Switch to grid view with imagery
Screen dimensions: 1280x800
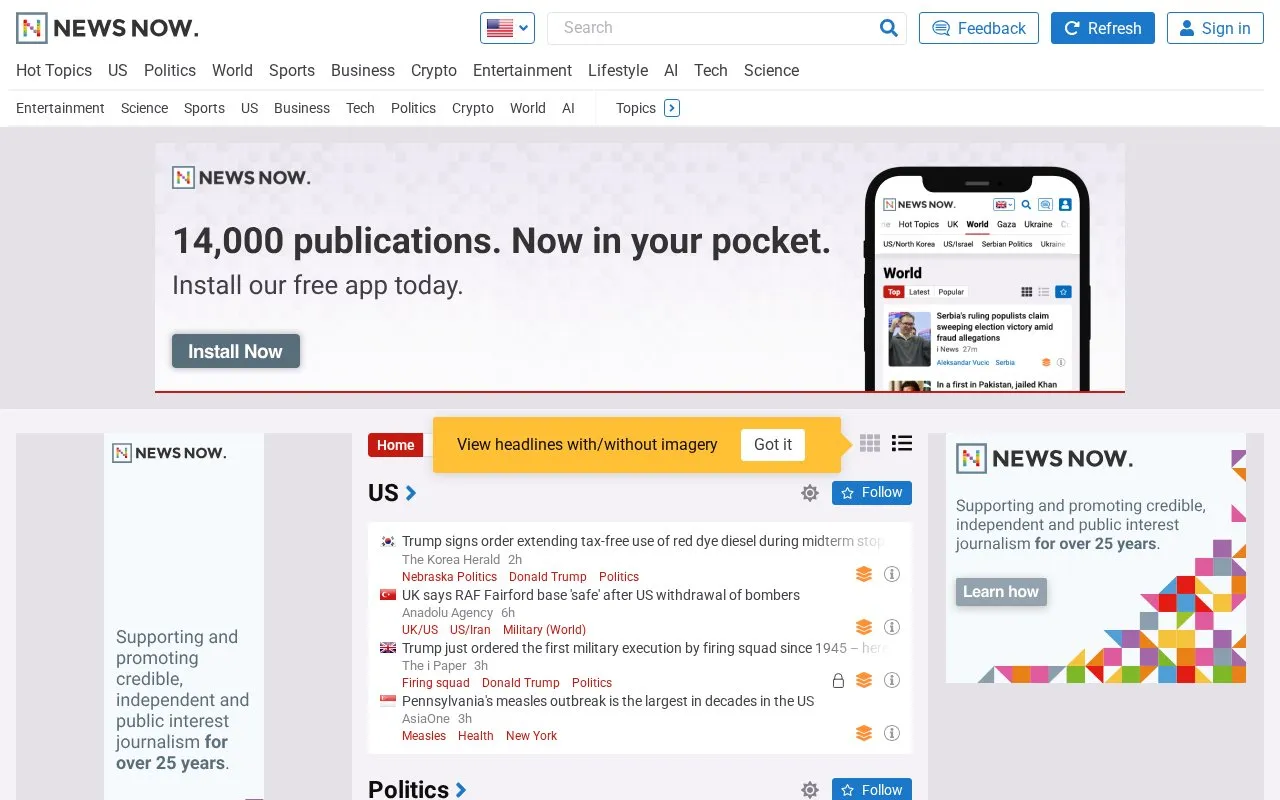click(x=870, y=443)
